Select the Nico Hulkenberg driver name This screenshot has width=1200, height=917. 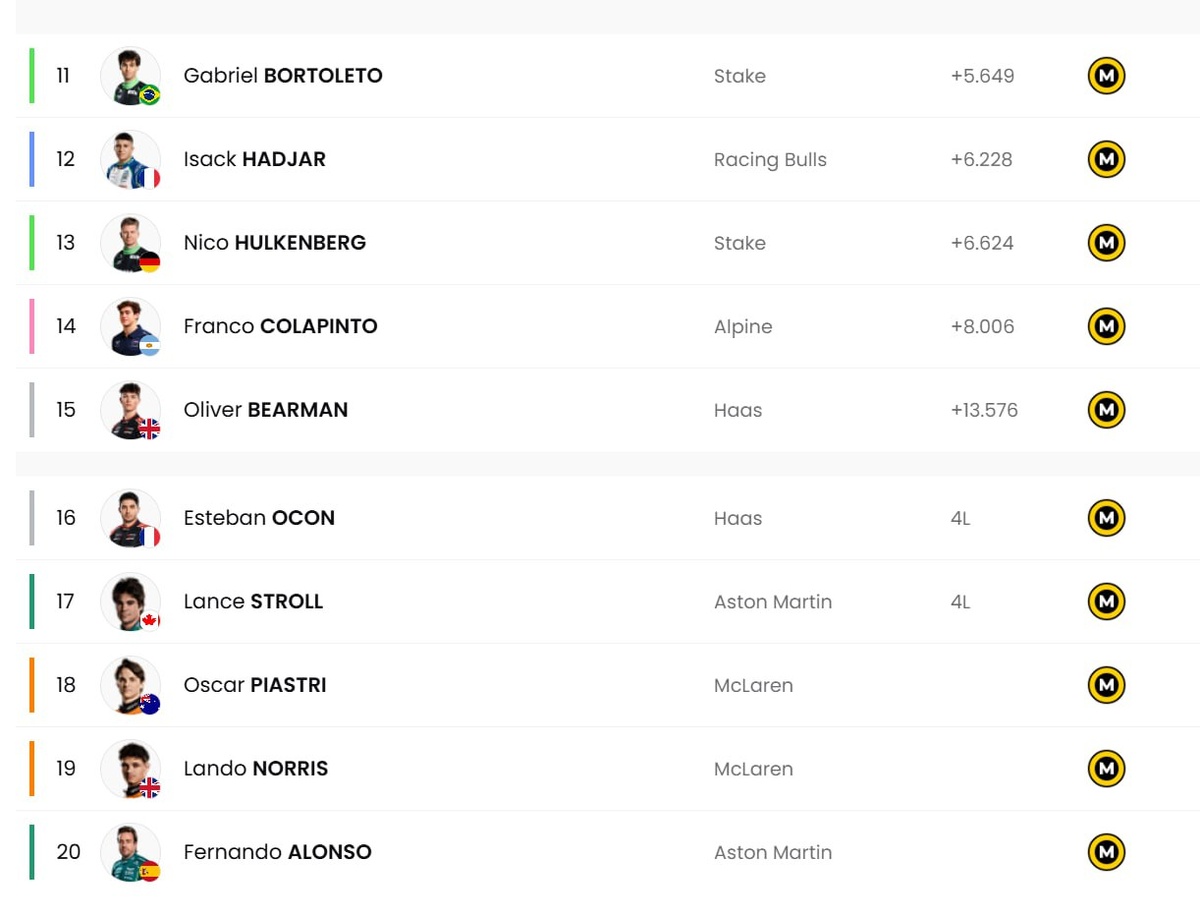(275, 243)
